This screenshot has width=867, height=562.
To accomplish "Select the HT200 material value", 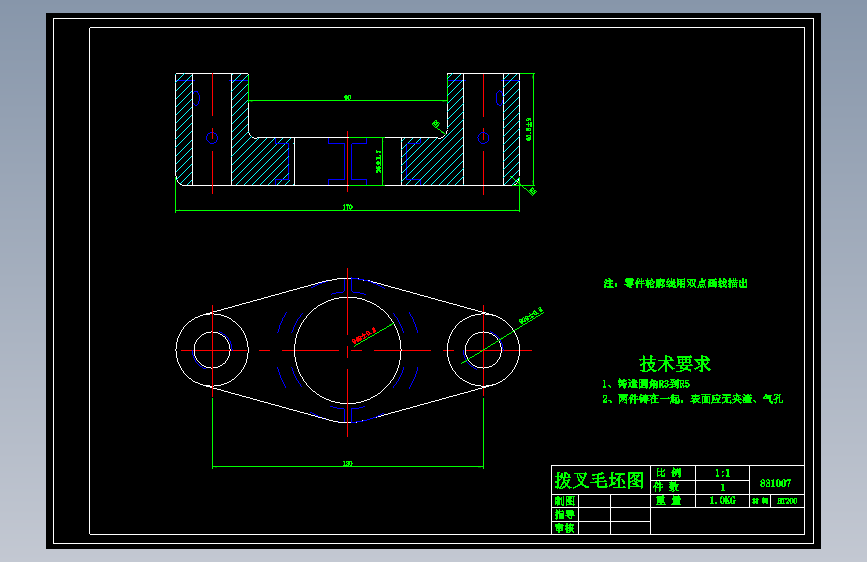I will point(787,501).
